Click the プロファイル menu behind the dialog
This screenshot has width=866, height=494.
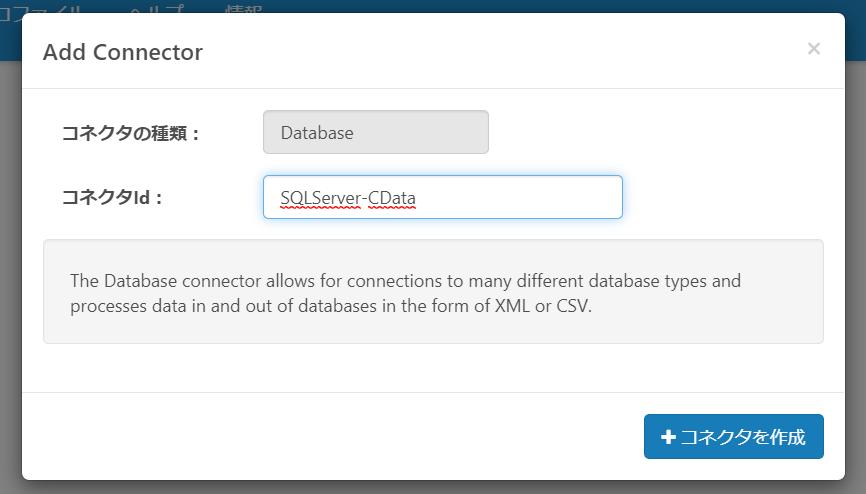41,8
